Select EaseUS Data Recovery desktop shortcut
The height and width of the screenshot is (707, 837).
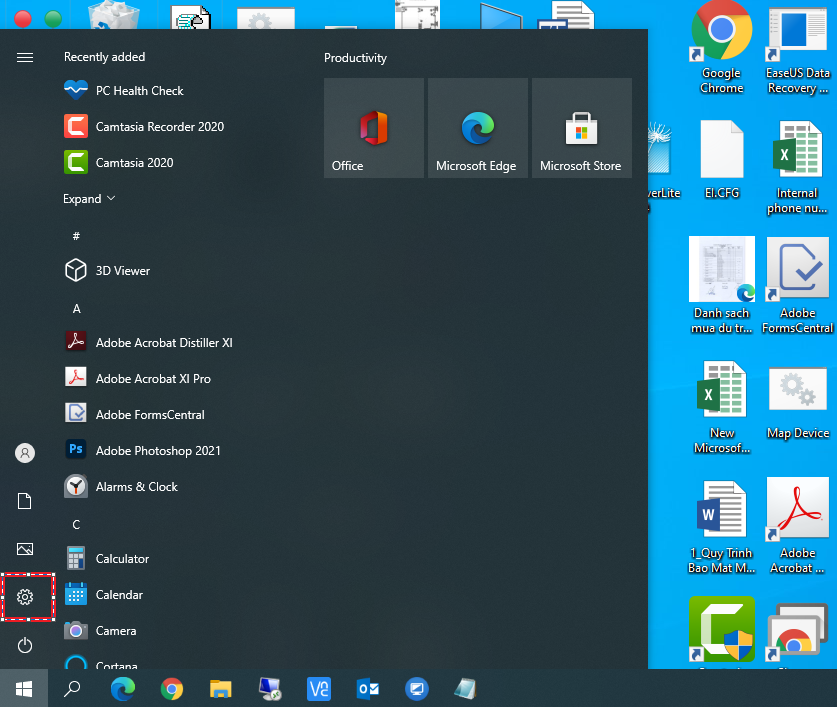tap(798, 51)
